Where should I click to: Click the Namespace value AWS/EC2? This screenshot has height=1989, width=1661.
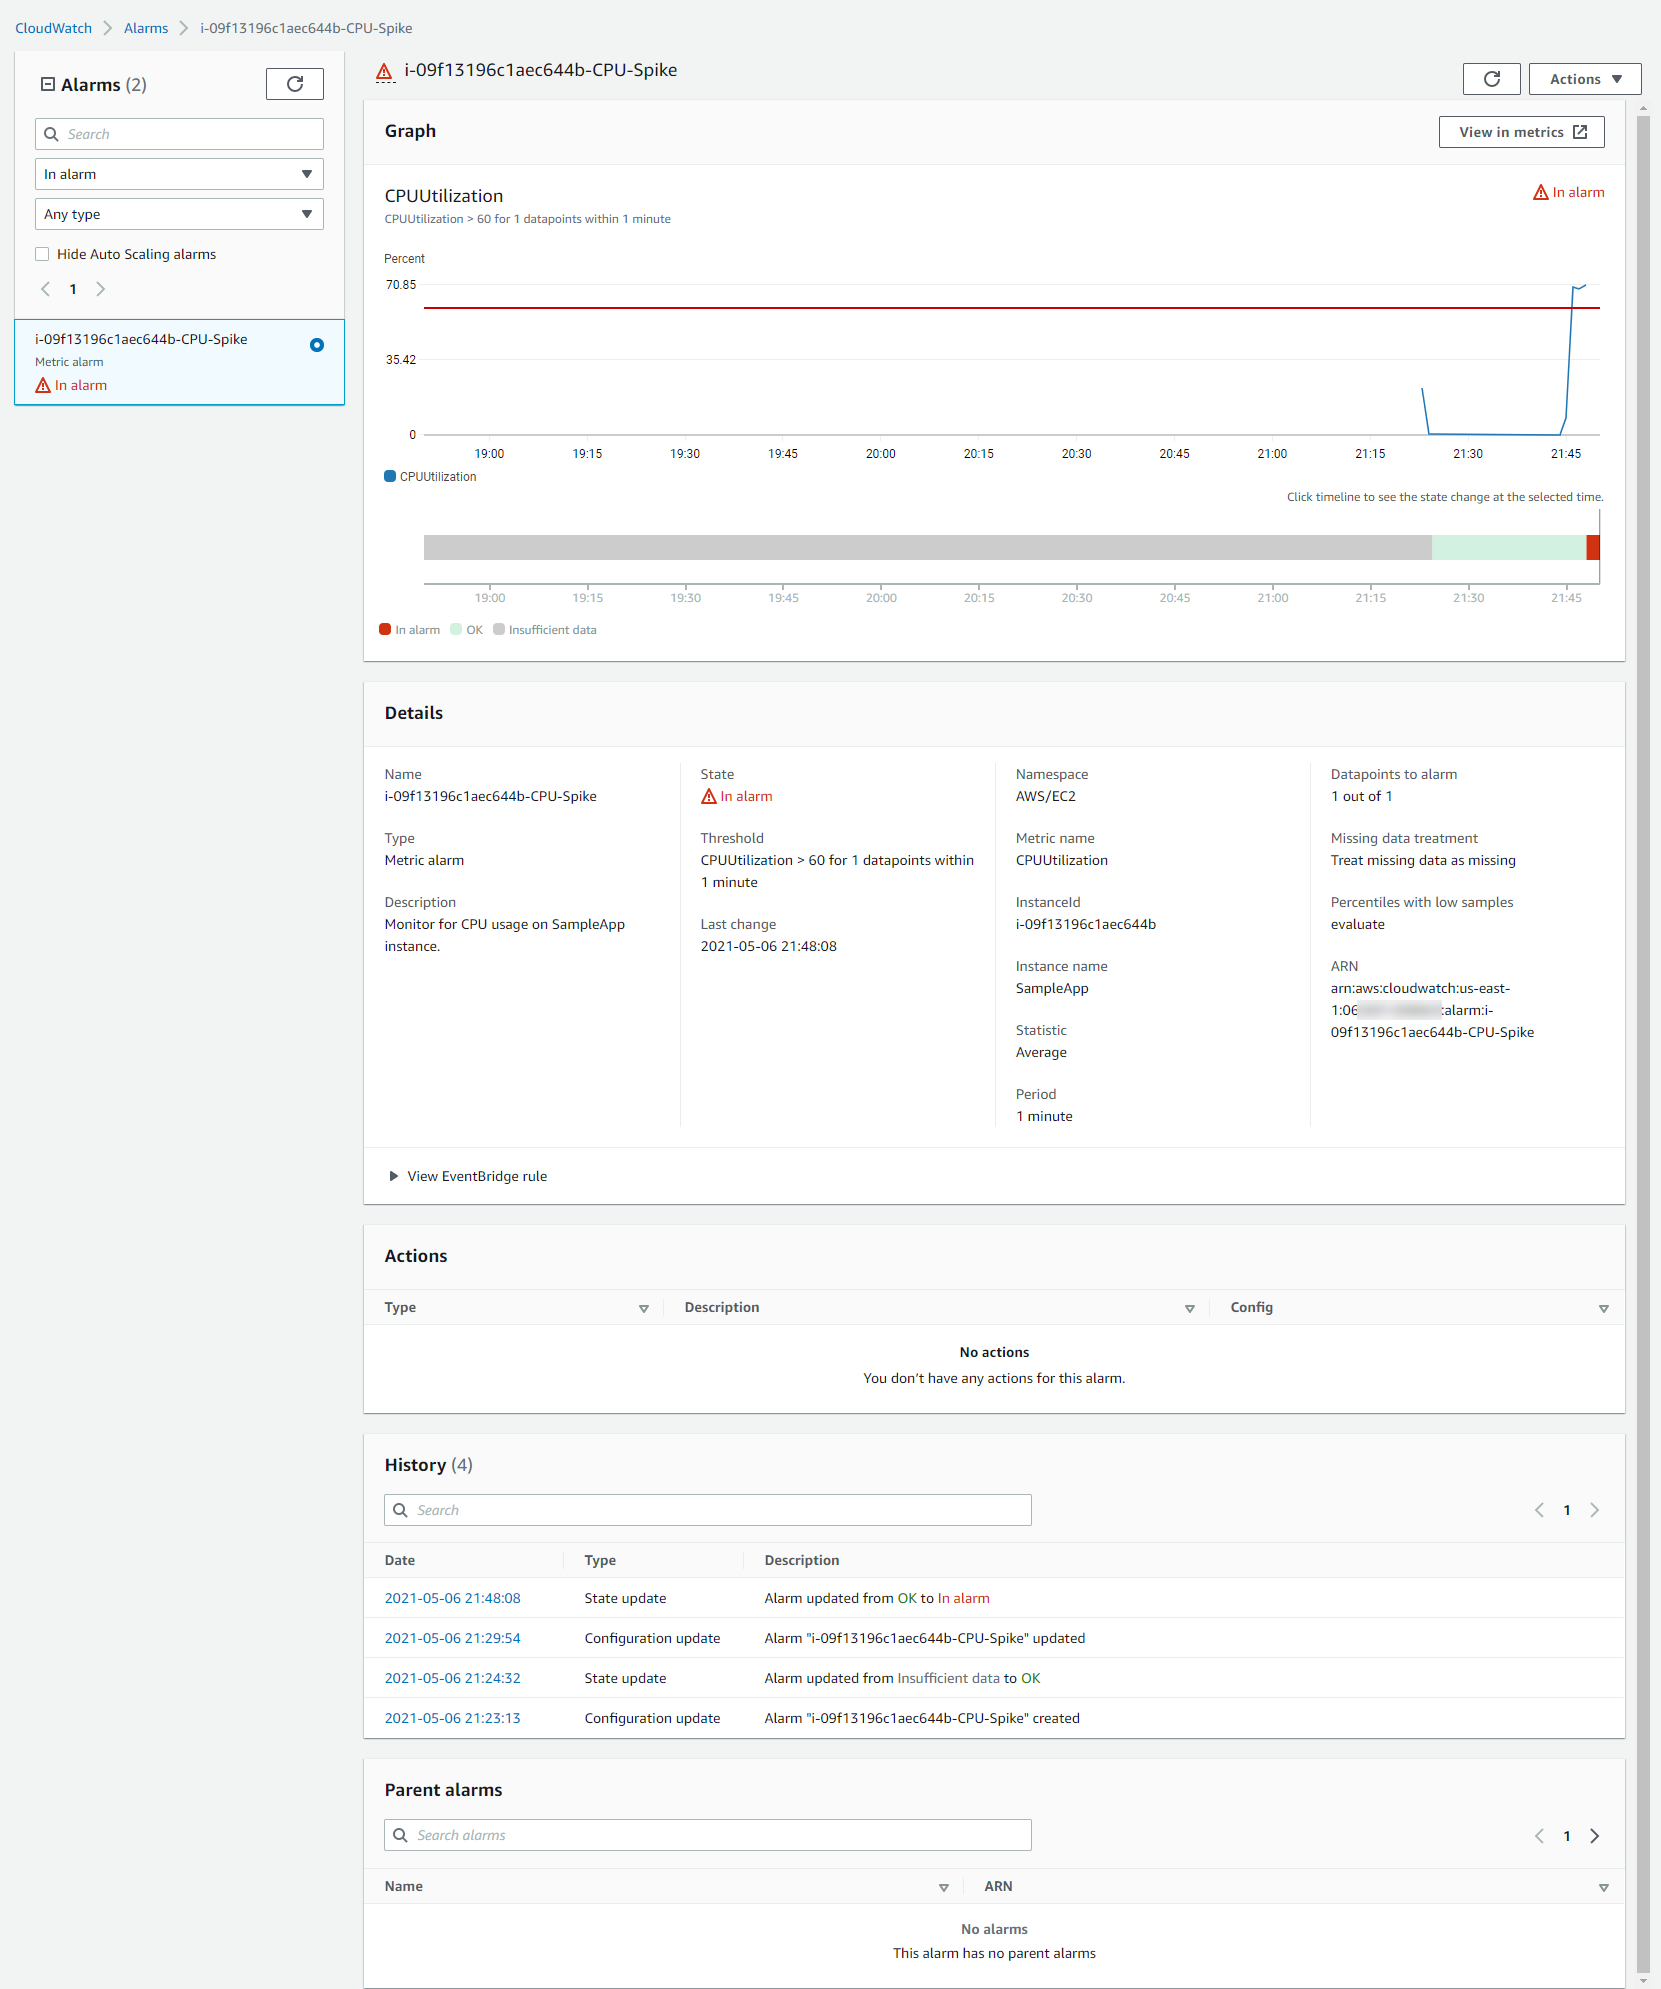coord(1046,796)
